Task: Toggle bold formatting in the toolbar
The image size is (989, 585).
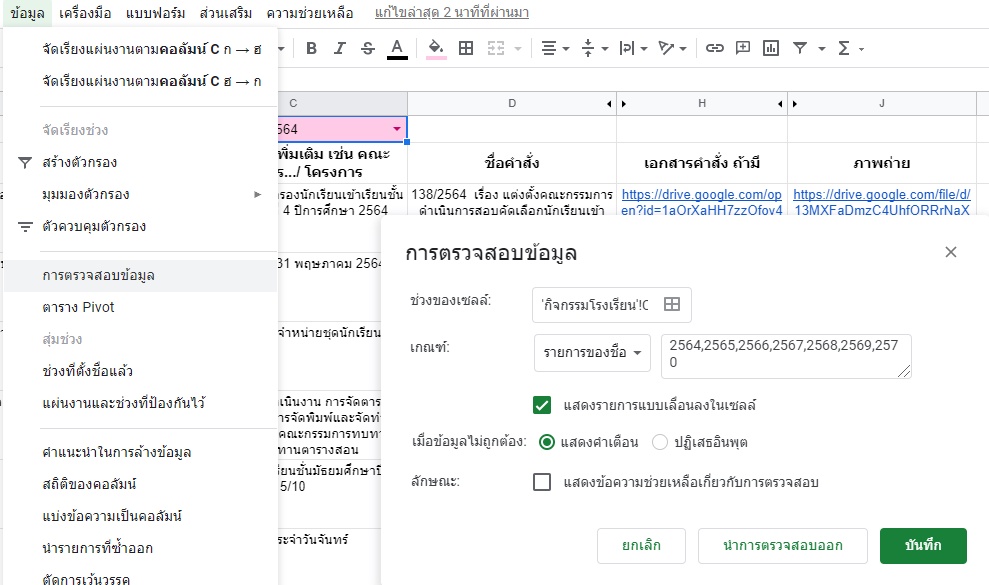Action: click(311, 48)
